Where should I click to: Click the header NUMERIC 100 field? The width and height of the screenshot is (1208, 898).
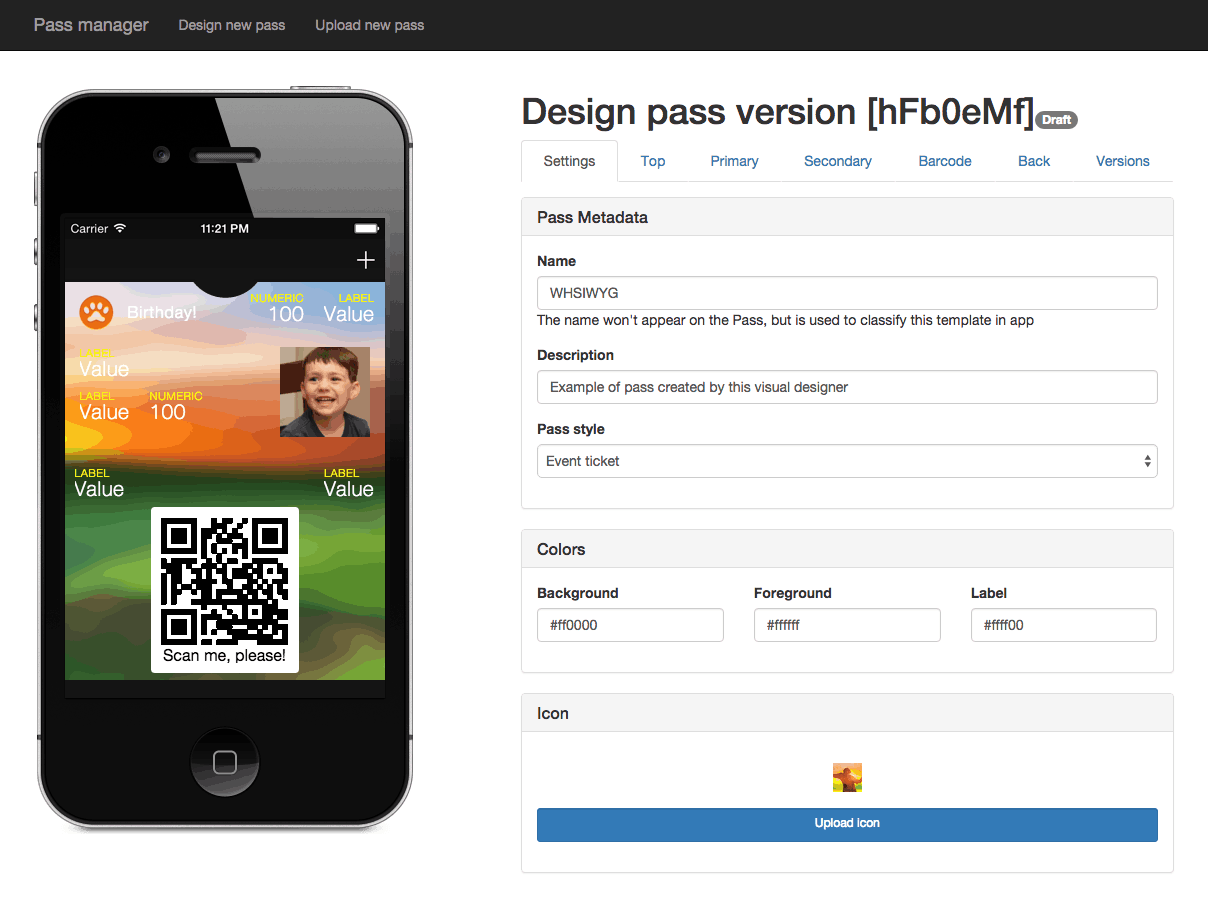coord(277,308)
